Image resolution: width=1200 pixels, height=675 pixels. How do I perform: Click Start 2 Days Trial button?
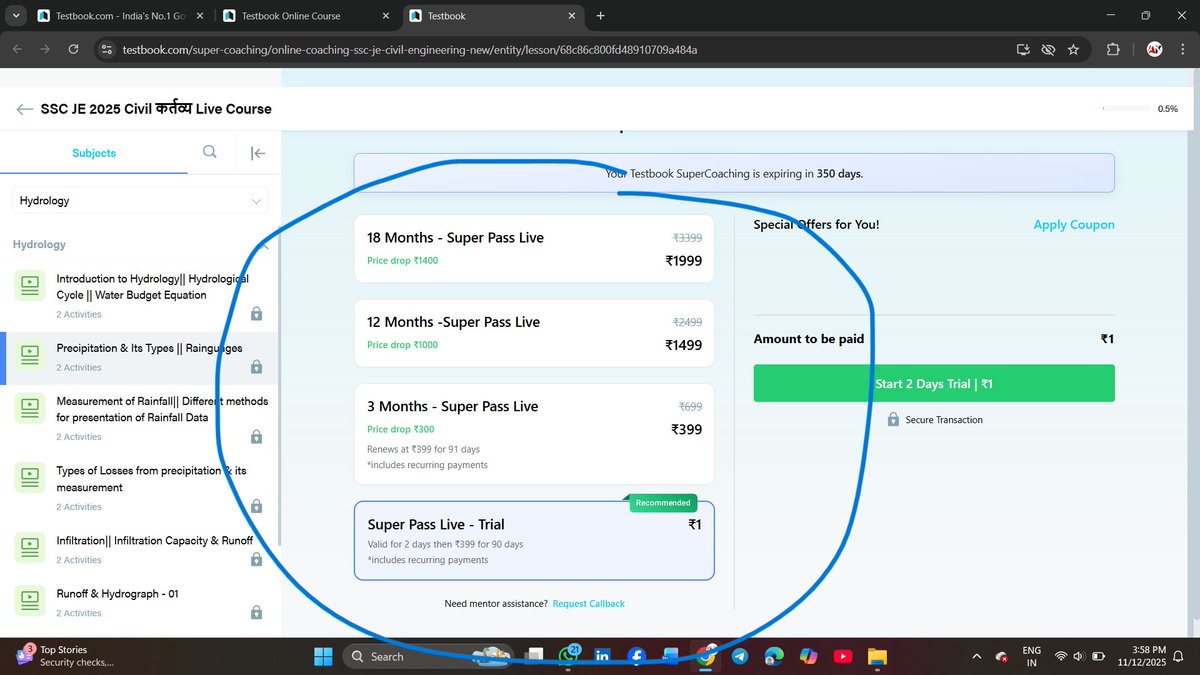click(x=934, y=384)
